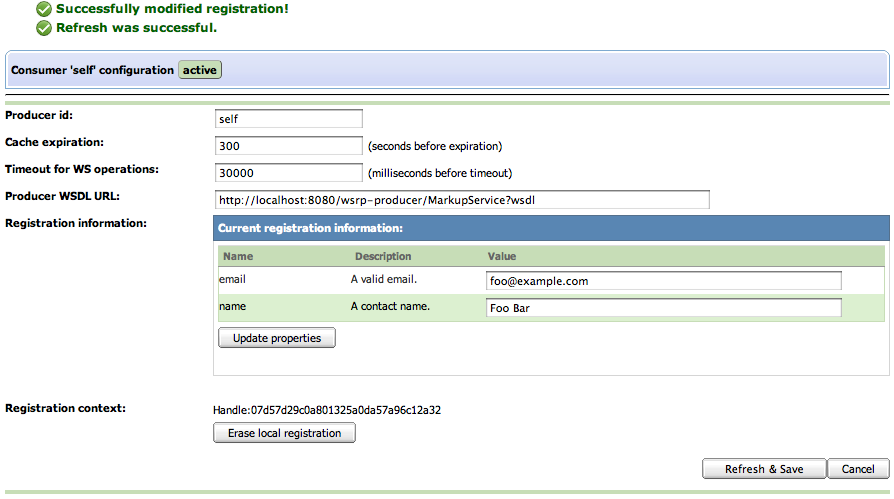Click the Consumer 'self' configuration title
Screen dimensions: 894x499
[92, 71]
